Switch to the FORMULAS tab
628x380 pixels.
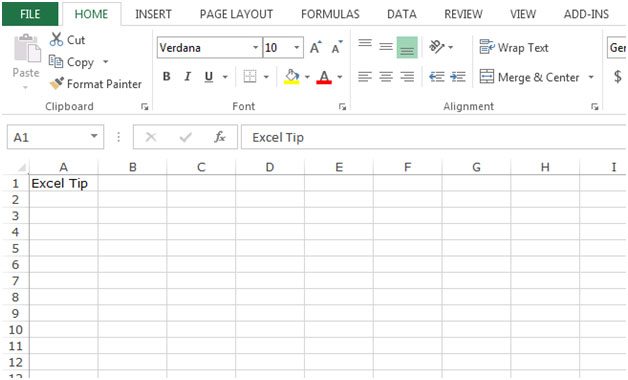point(330,14)
